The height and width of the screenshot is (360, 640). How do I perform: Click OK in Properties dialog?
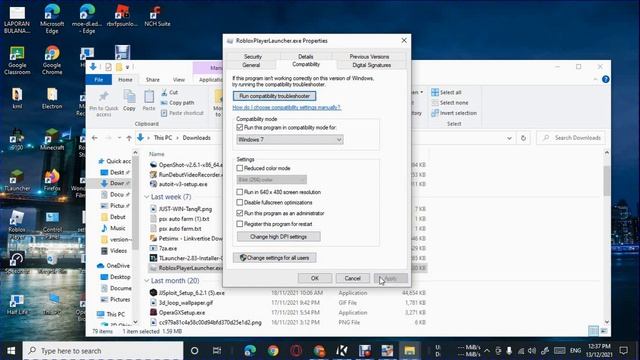point(315,278)
